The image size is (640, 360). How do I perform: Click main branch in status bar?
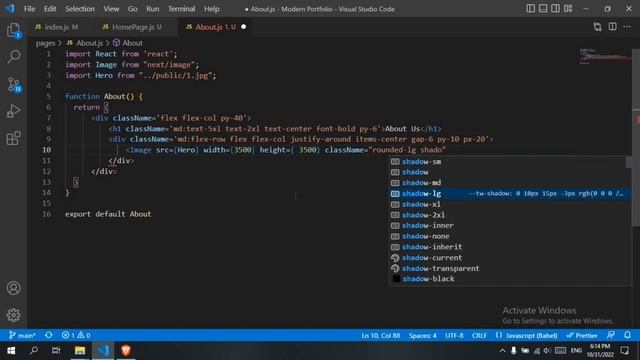point(22,335)
